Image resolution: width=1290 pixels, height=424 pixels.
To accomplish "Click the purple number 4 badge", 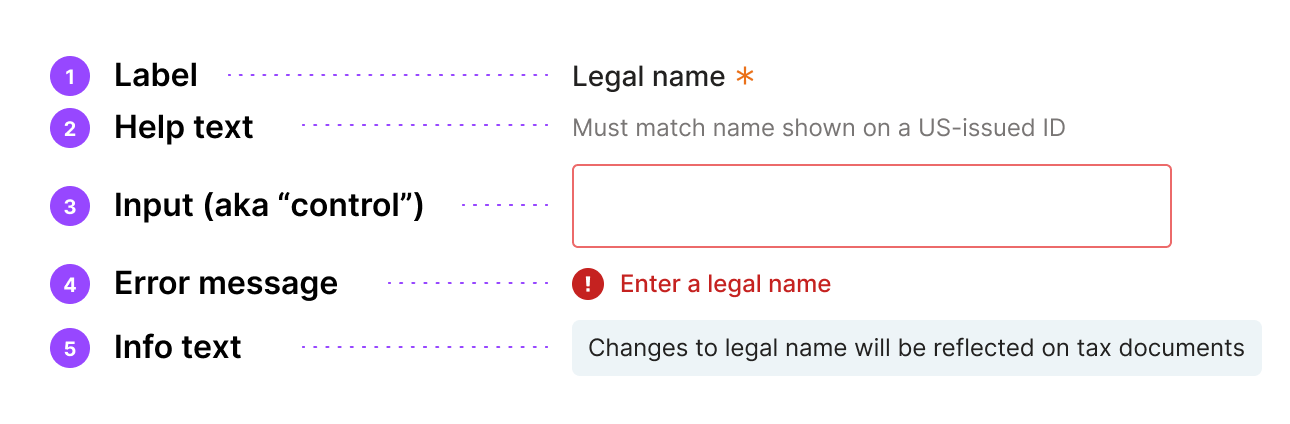I will (x=70, y=284).
